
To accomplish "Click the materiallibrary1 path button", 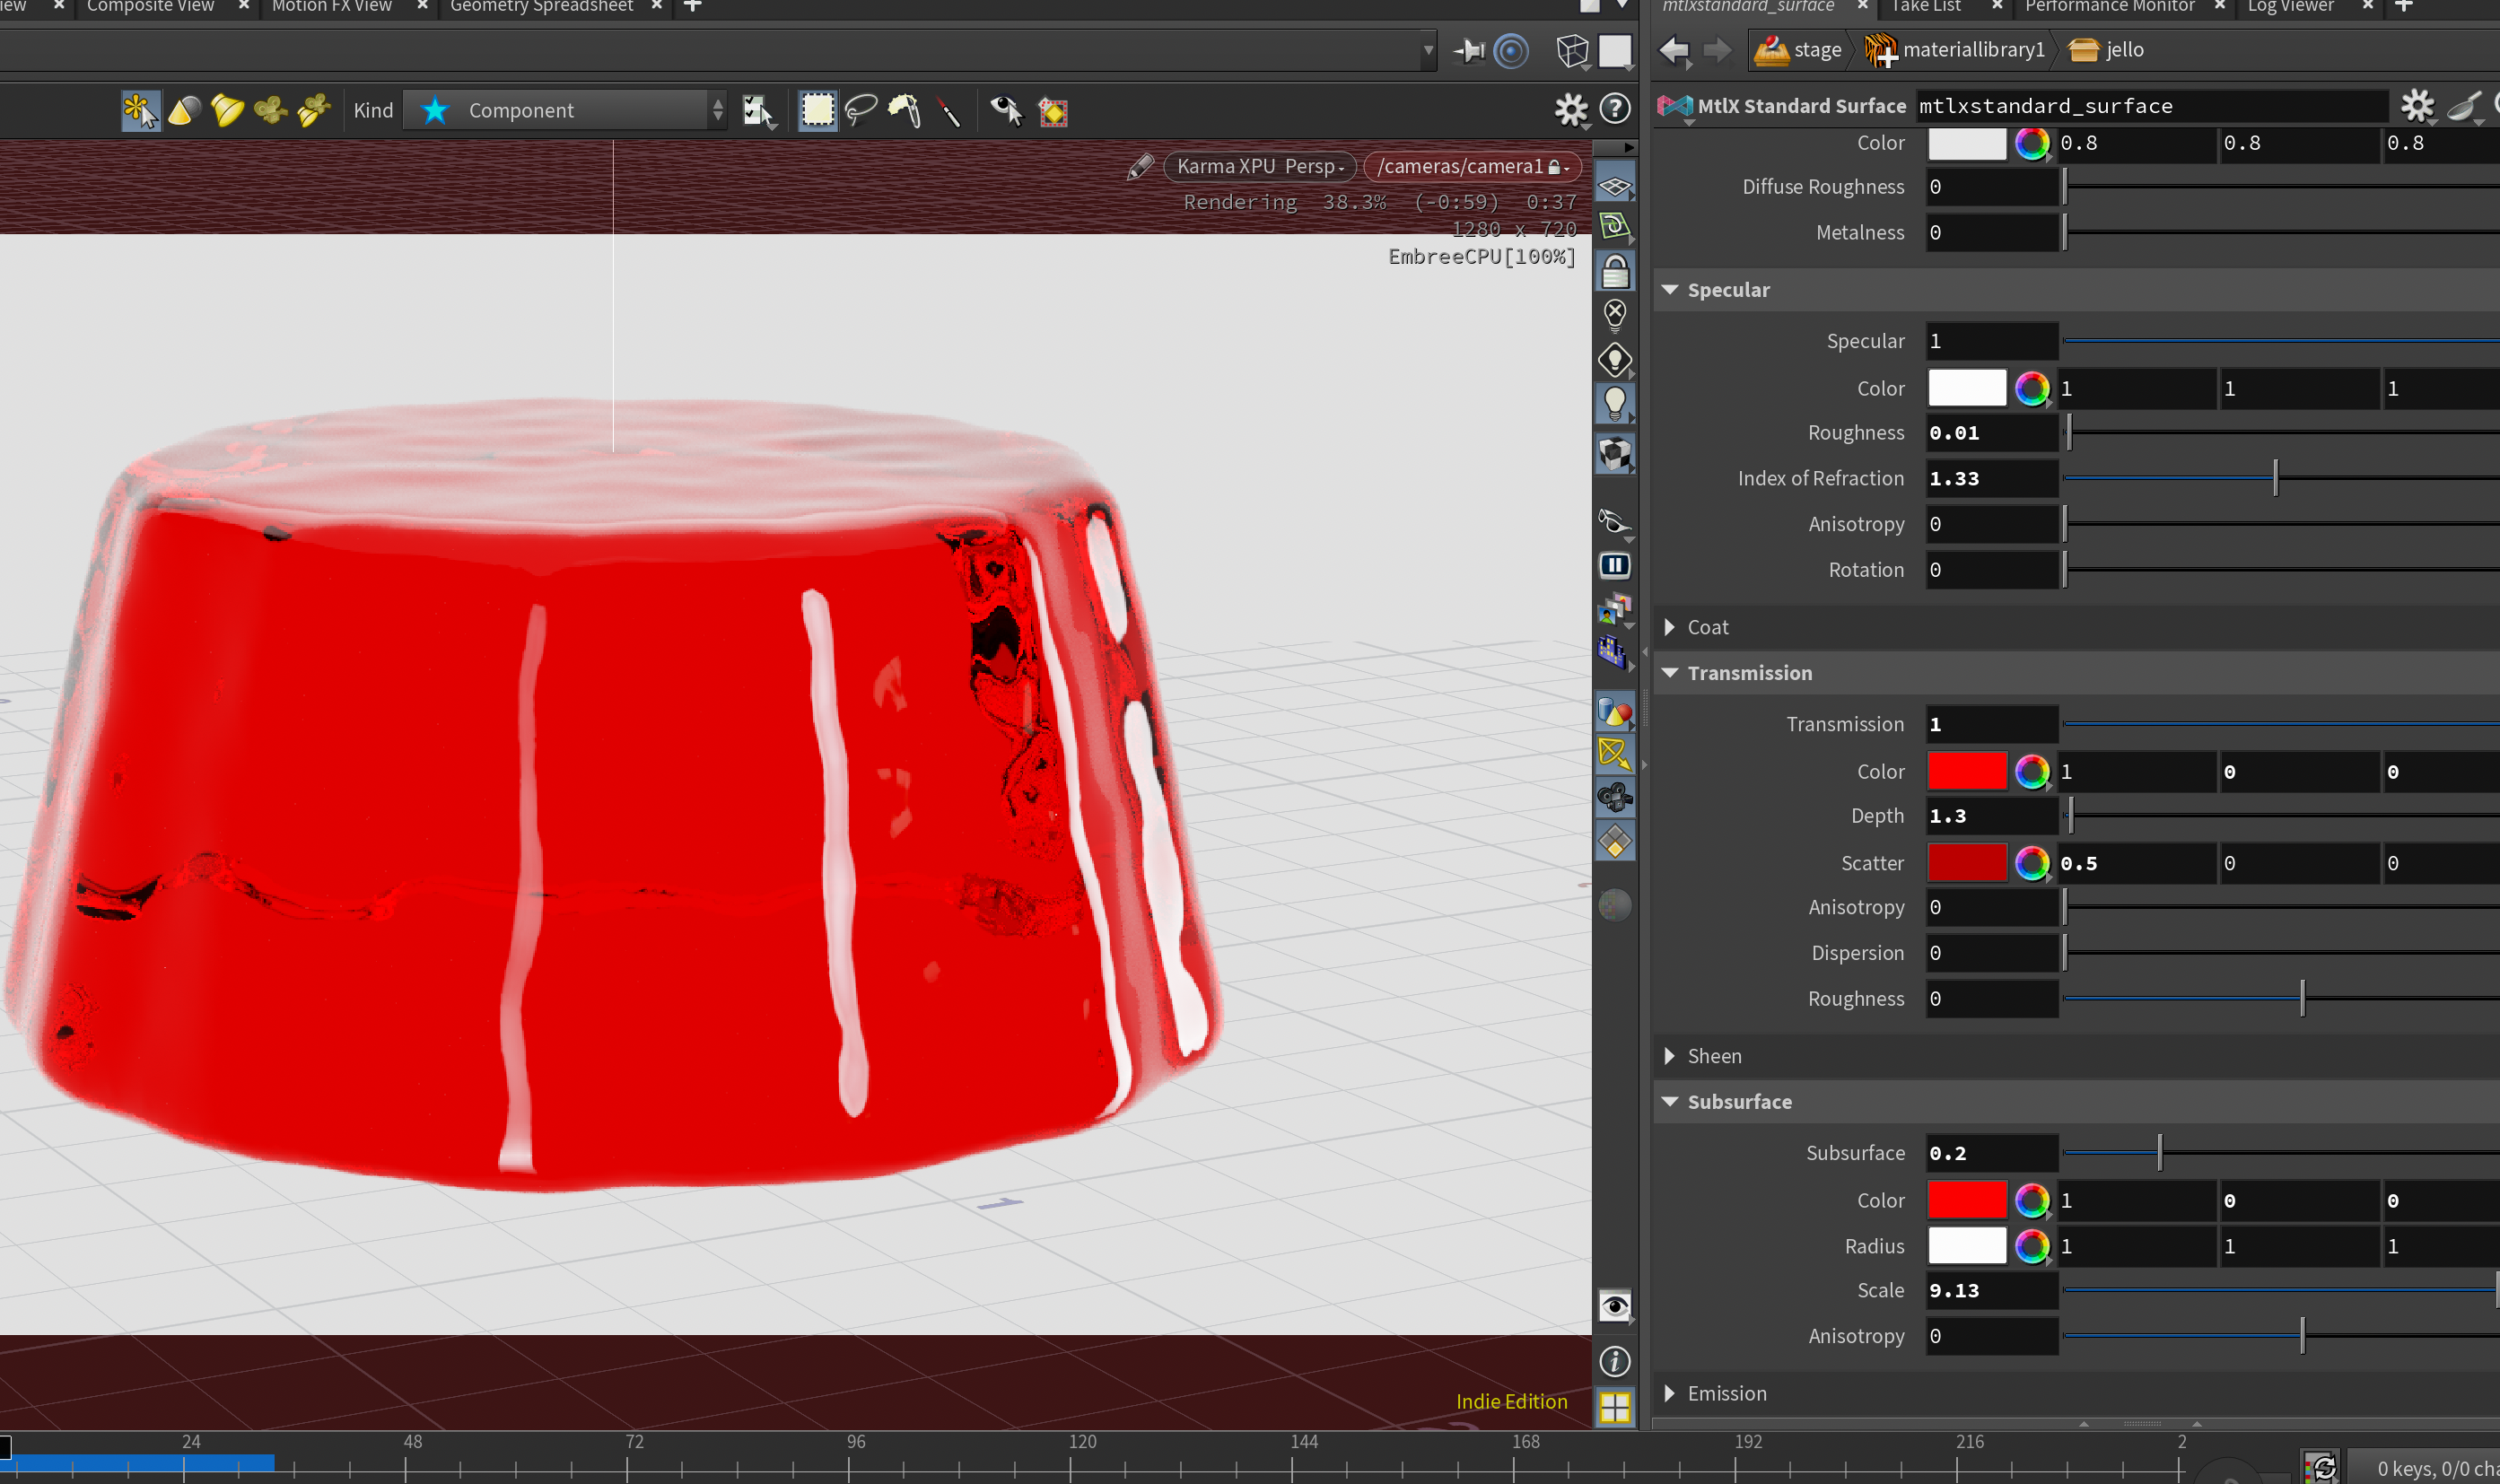I will tap(1955, 50).
